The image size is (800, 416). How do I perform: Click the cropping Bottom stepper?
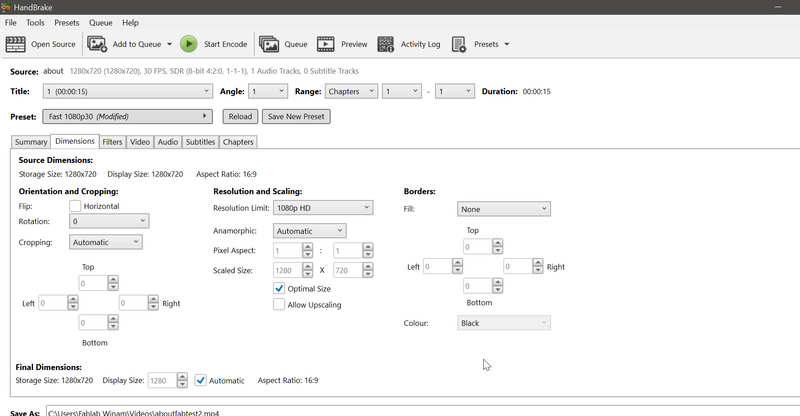[113, 322]
